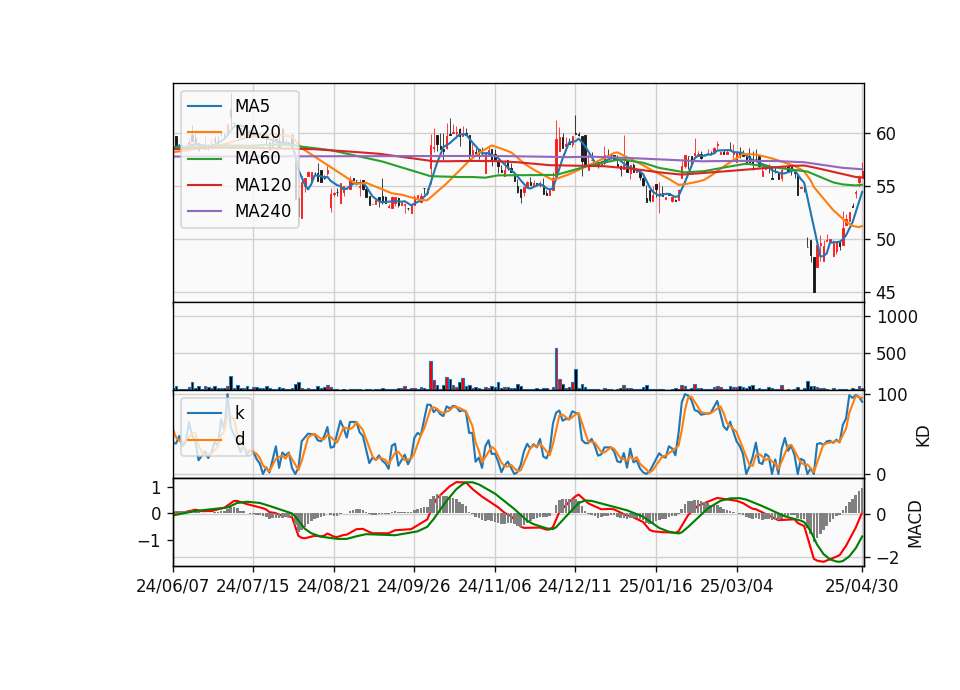Click the 24/09/26 date axis label
Viewport: 960px width, 690px height.
(x=414, y=586)
